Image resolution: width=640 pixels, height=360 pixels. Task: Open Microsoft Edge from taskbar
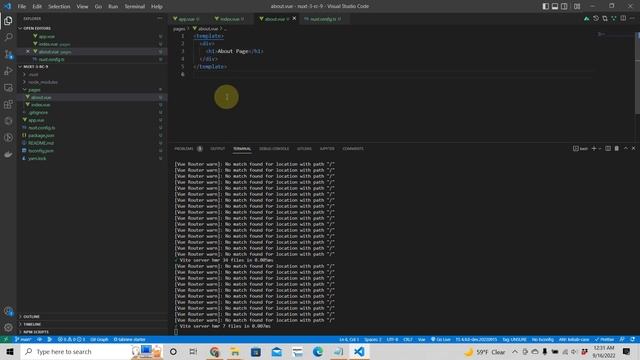(318, 351)
